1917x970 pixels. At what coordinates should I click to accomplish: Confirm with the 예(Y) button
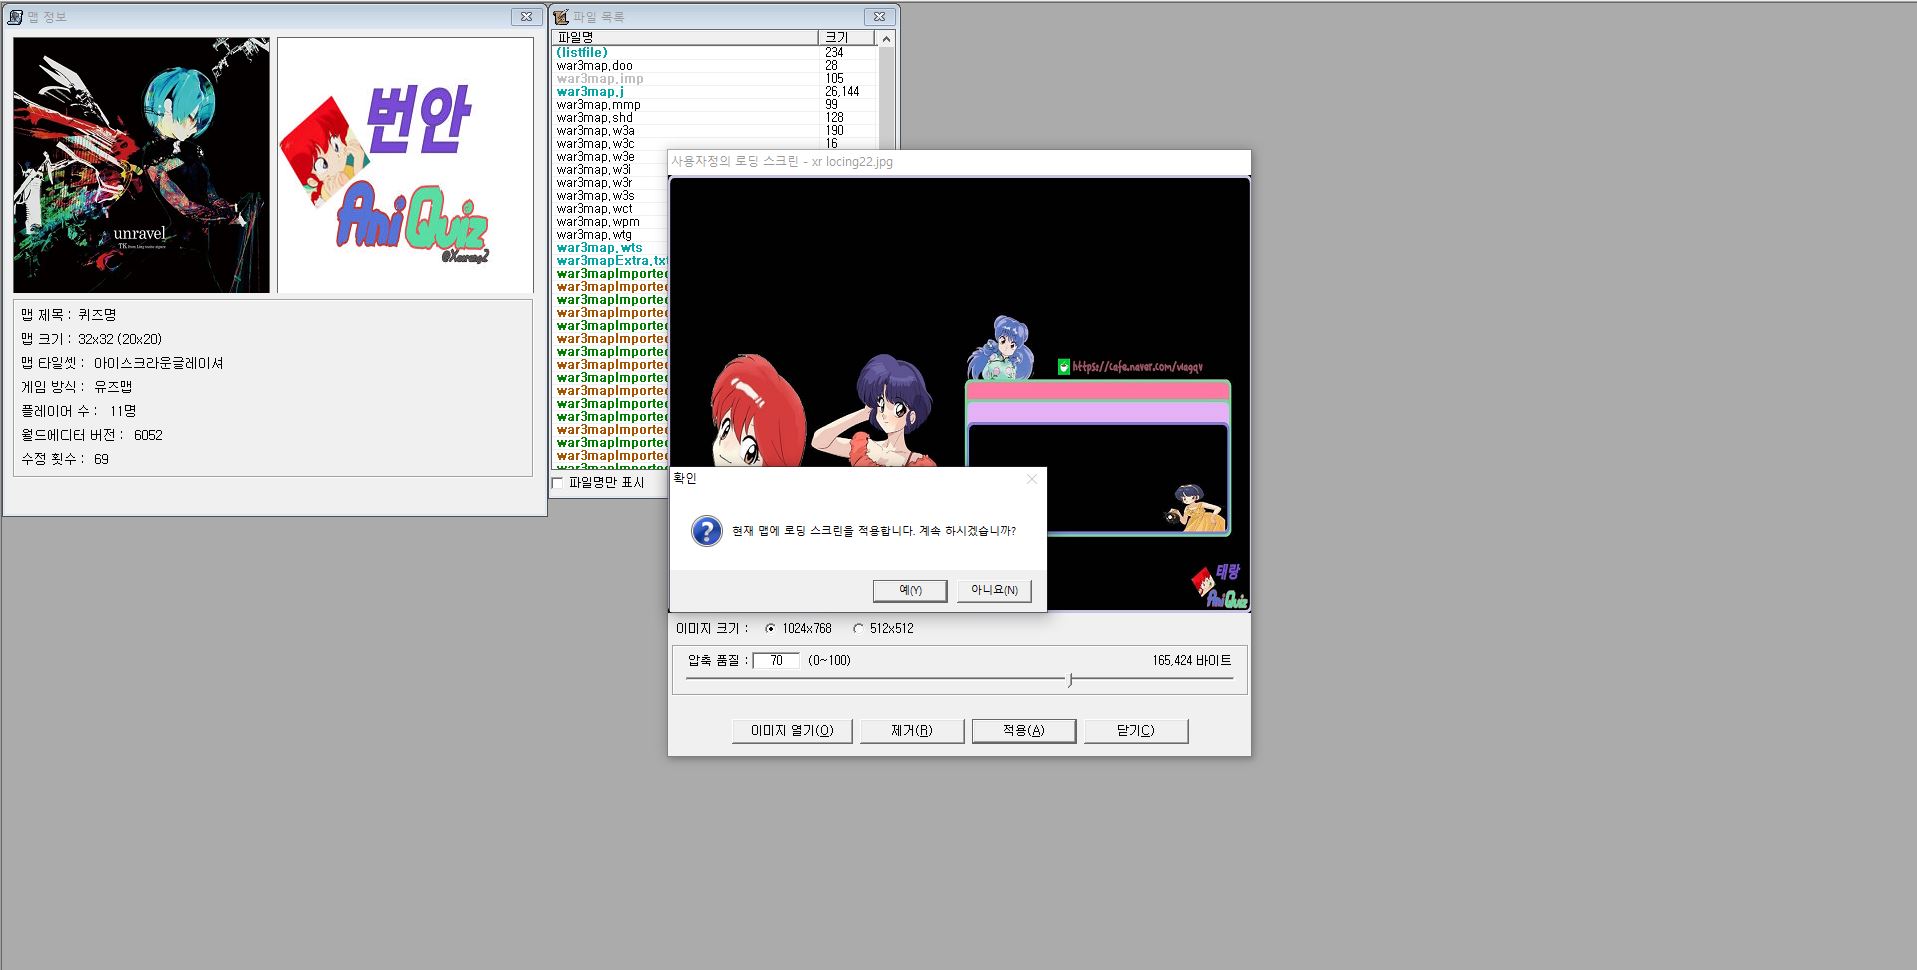click(910, 590)
